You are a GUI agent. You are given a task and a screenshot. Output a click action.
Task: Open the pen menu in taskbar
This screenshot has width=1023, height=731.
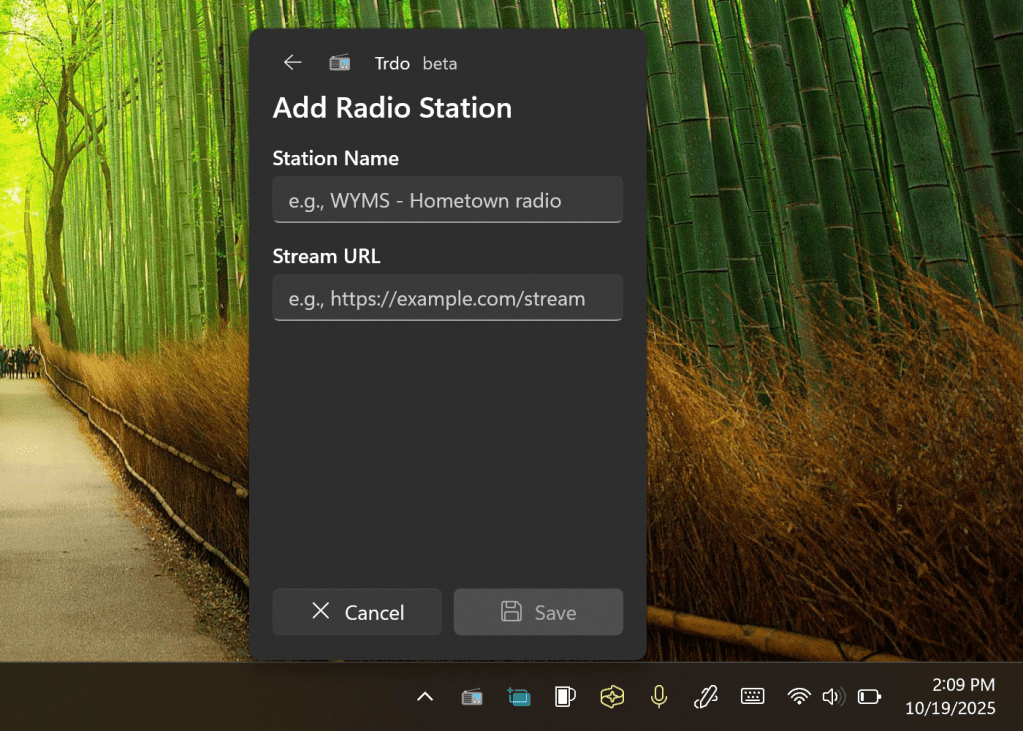click(x=705, y=697)
